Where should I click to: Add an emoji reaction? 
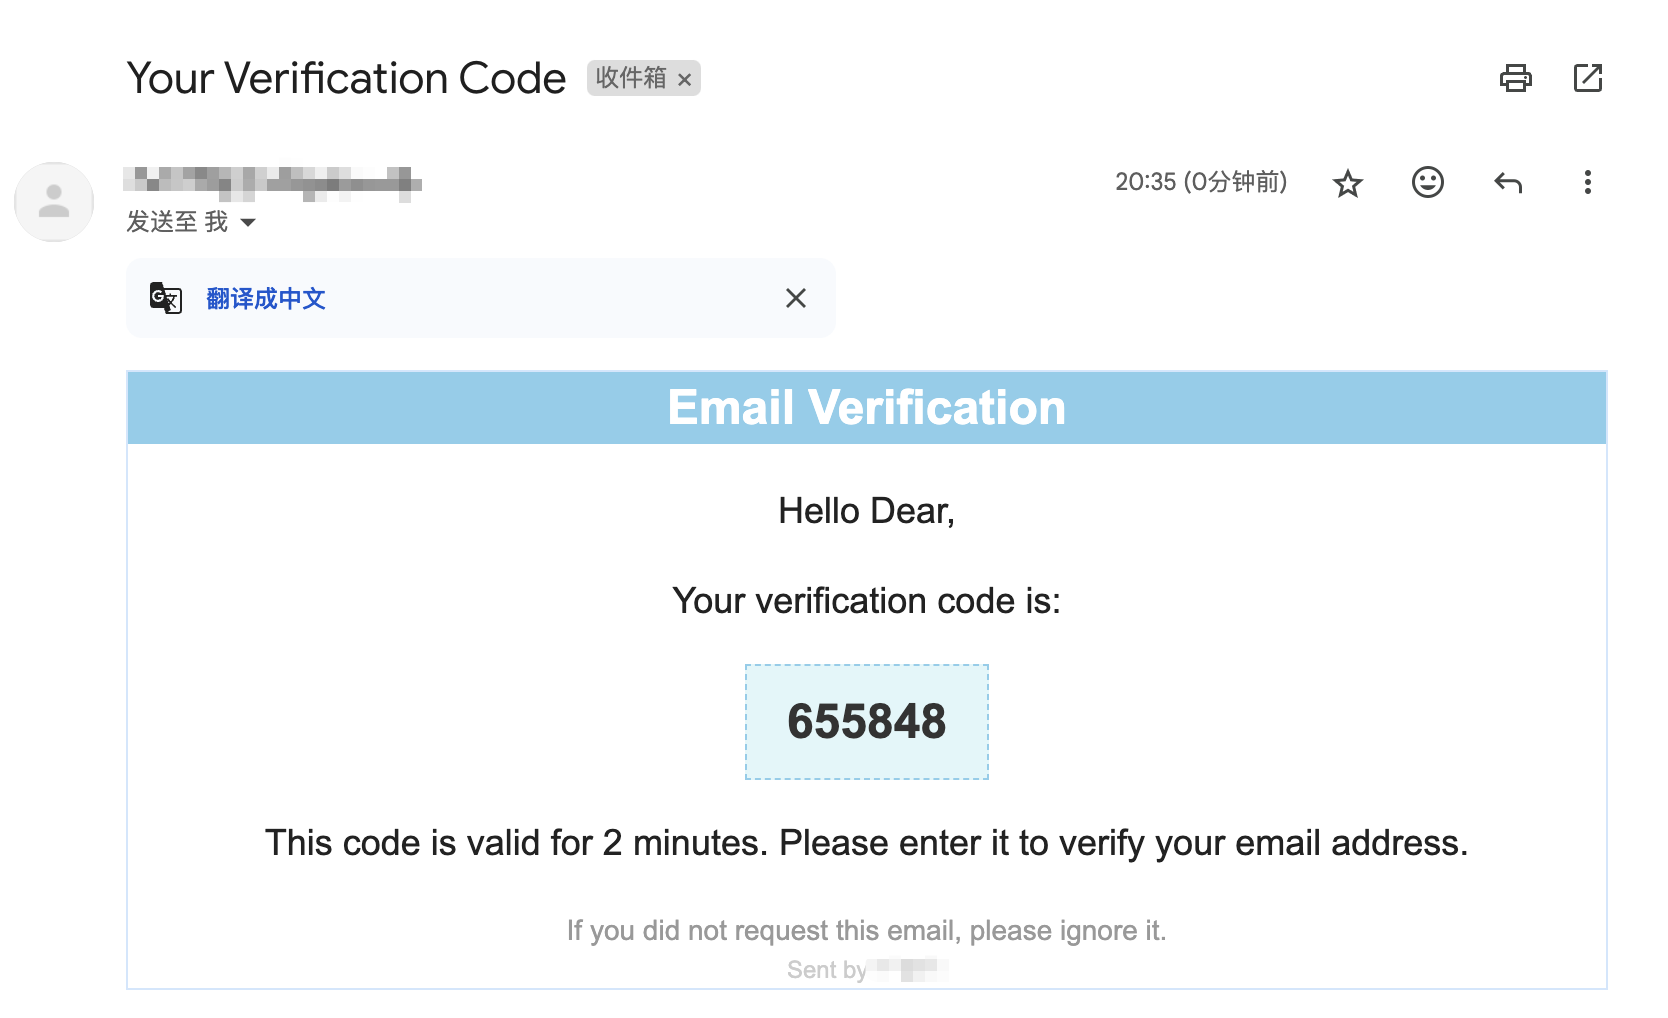click(x=1427, y=182)
